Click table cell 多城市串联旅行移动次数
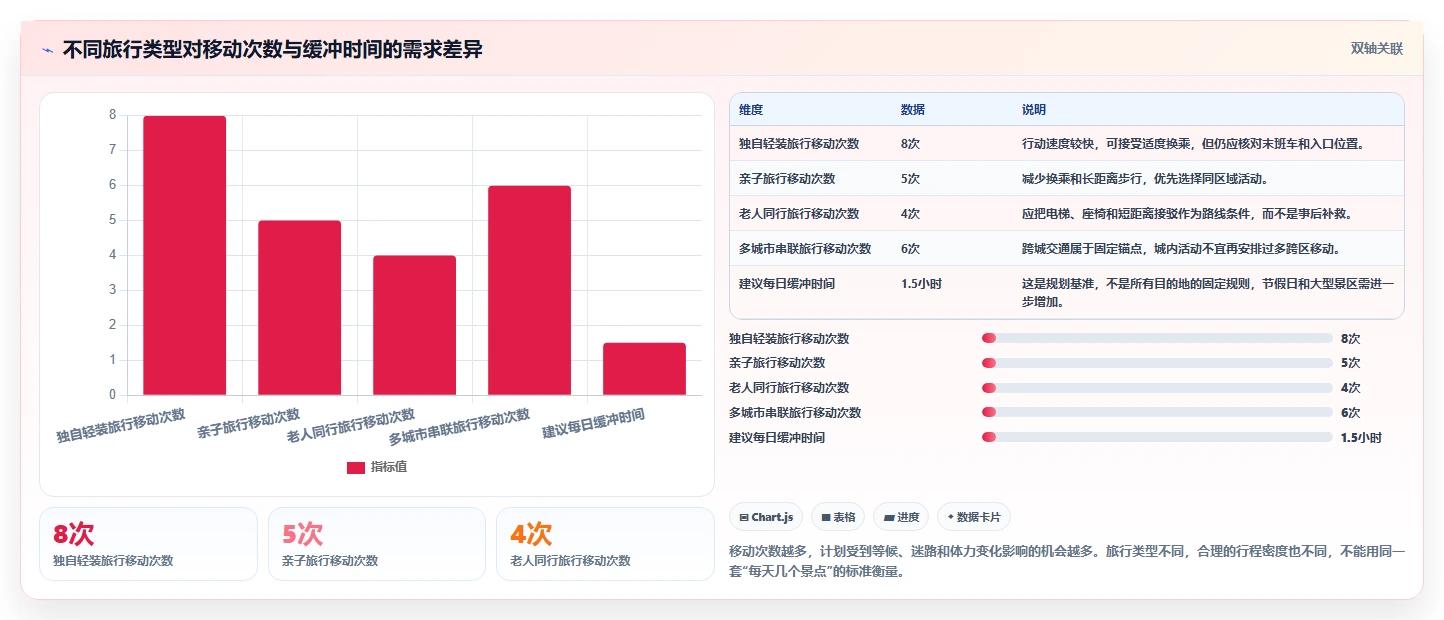The image size is (1444, 620). coord(805,248)
